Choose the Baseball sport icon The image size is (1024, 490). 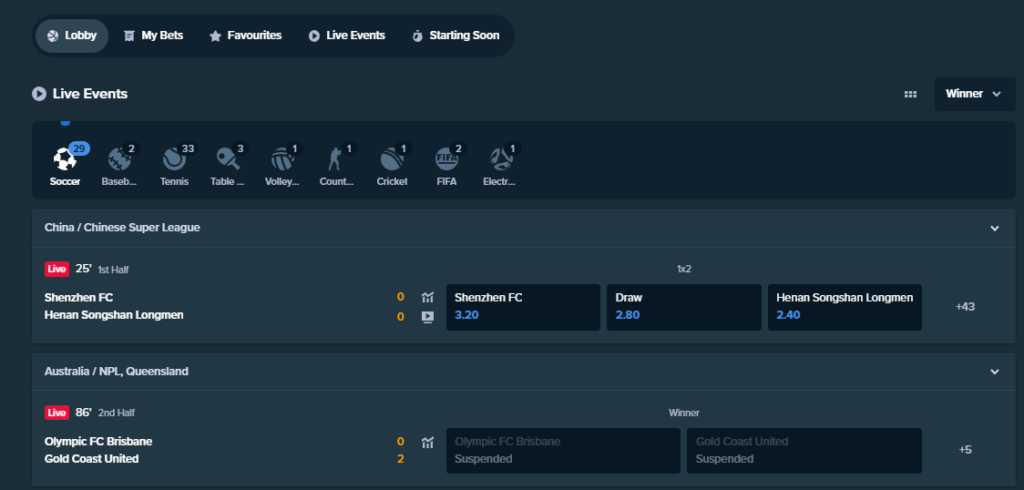tap(120, 159)
